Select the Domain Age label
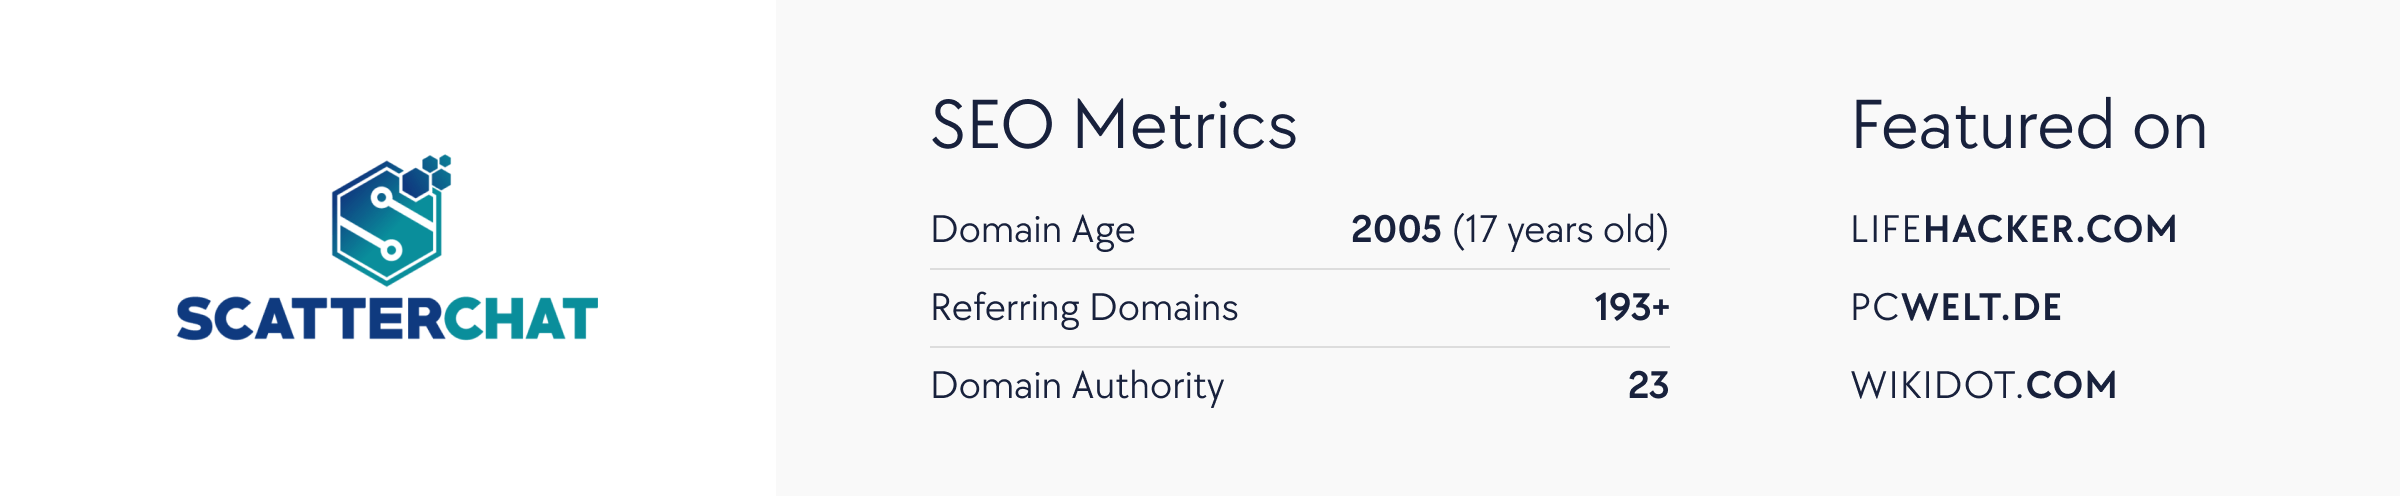2400x496 pixels. [x=1033, y=231]
